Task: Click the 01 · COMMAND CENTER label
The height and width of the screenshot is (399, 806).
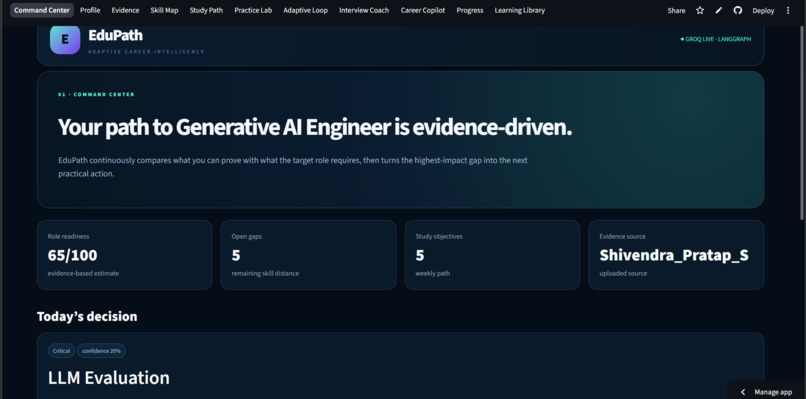Action: coord(96,95)
